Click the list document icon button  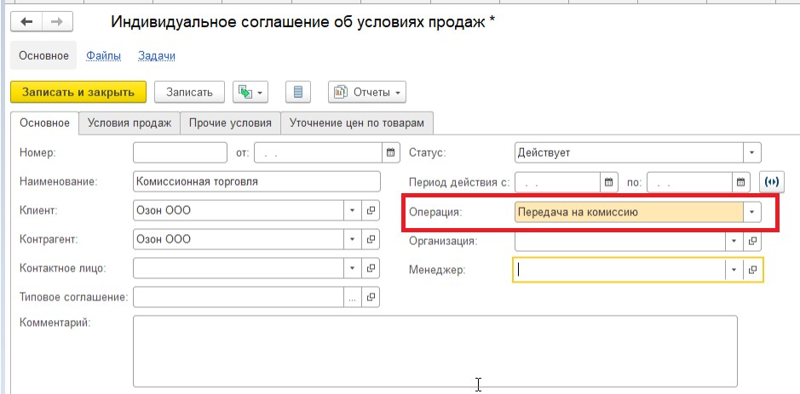point(298,92)
